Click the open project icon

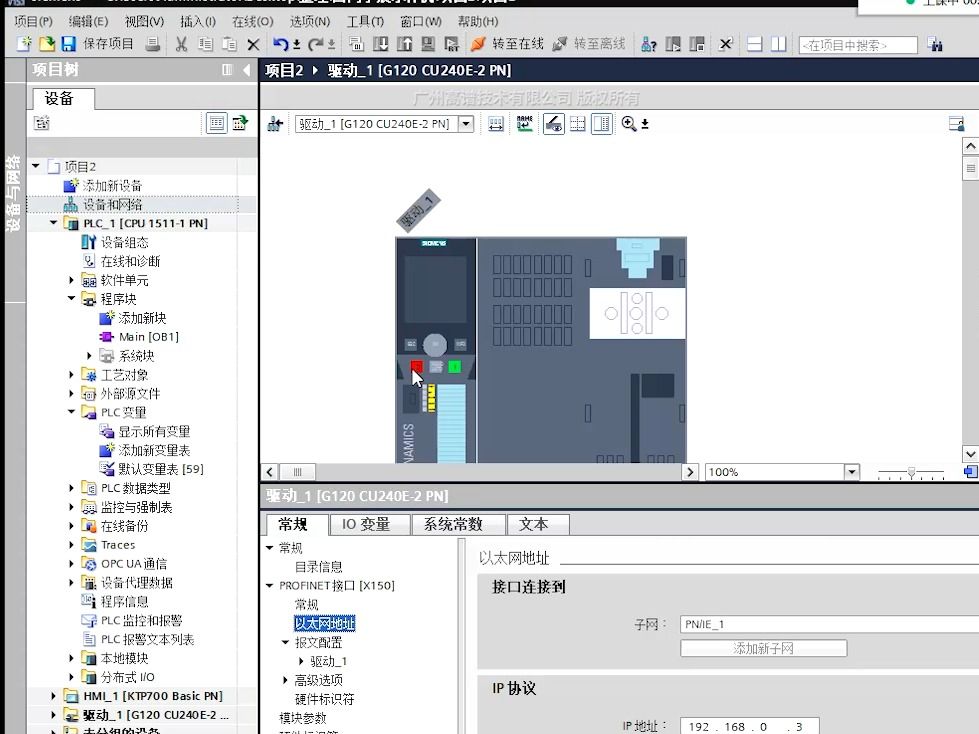pos(47,44)
